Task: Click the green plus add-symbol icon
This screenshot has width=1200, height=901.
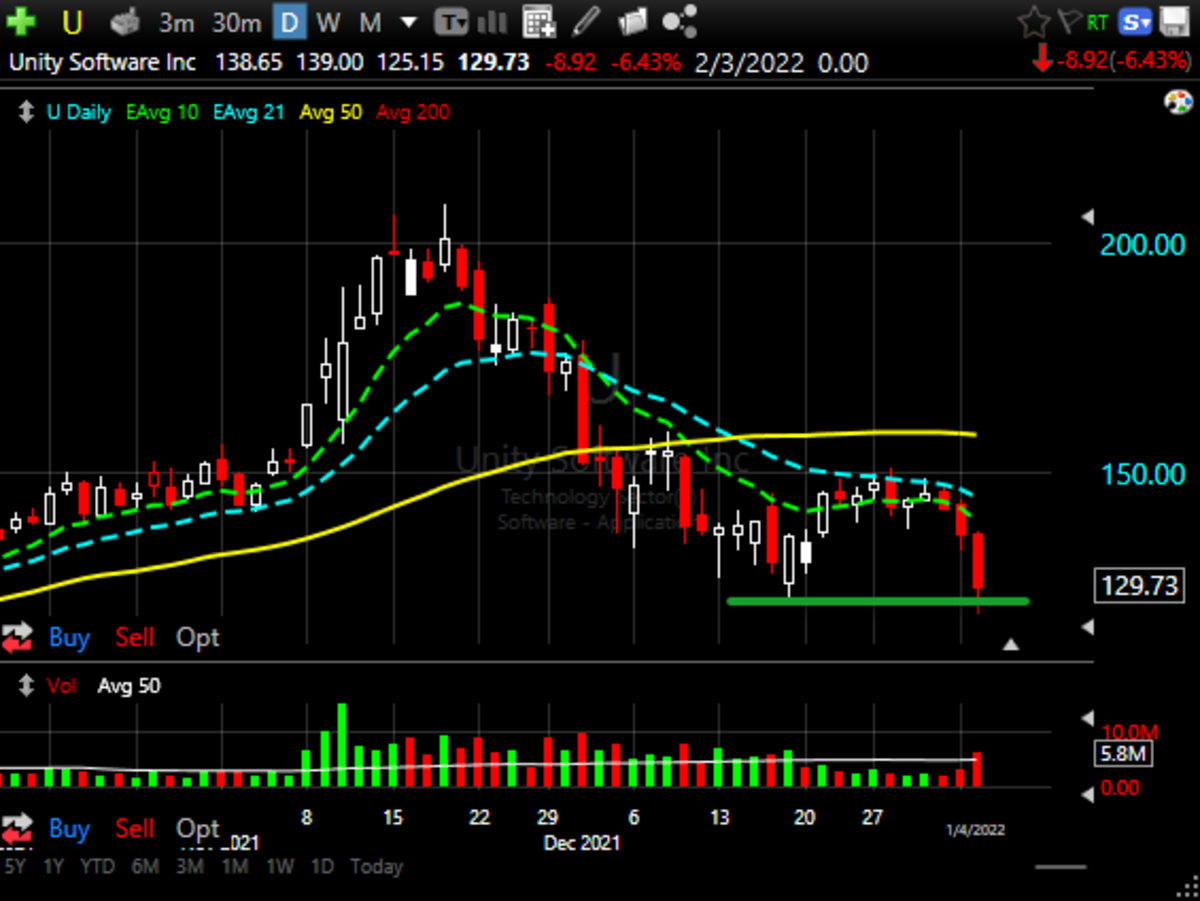Action: (x=21, y=21)
